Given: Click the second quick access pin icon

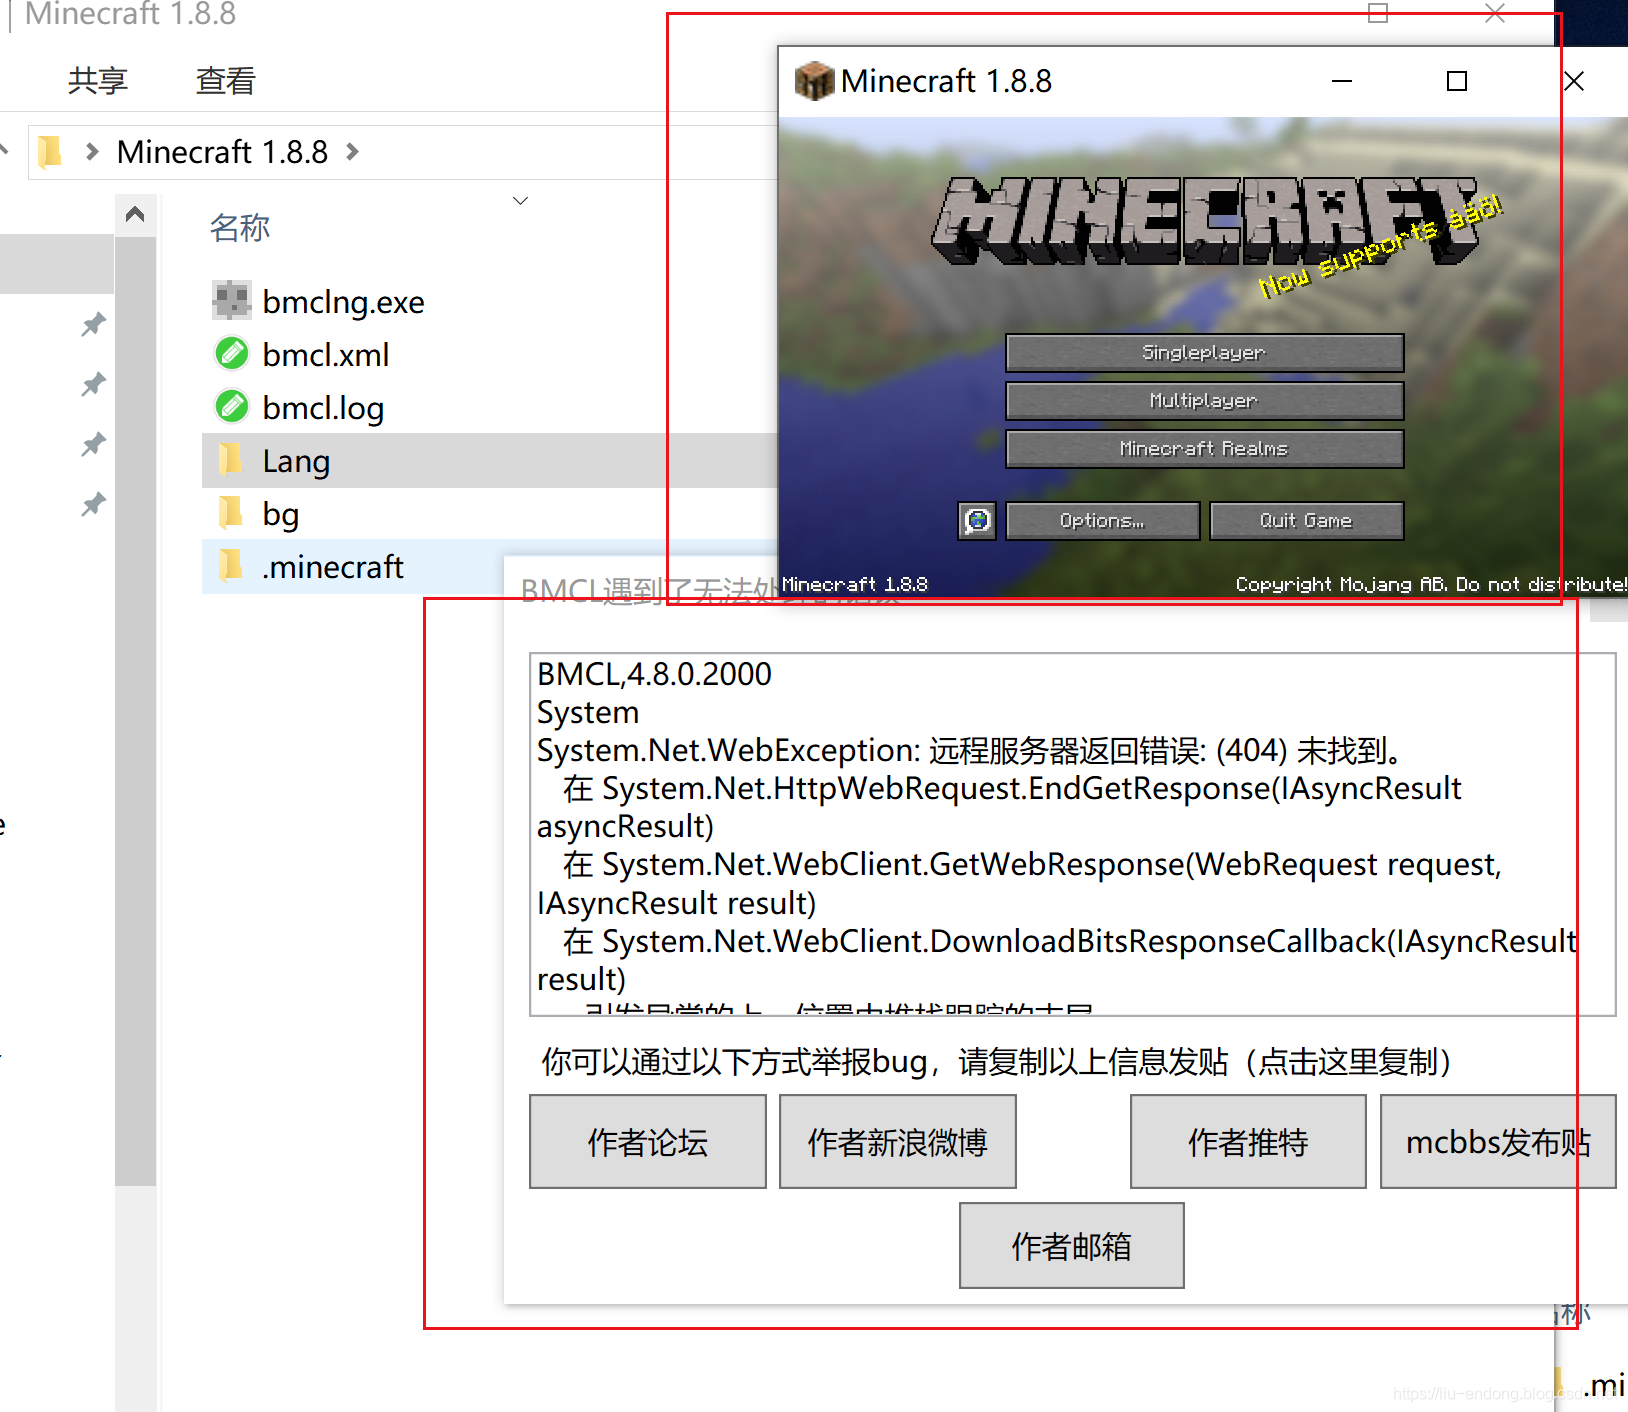Looking at the screenshot, I should click(x=93, y=384).
